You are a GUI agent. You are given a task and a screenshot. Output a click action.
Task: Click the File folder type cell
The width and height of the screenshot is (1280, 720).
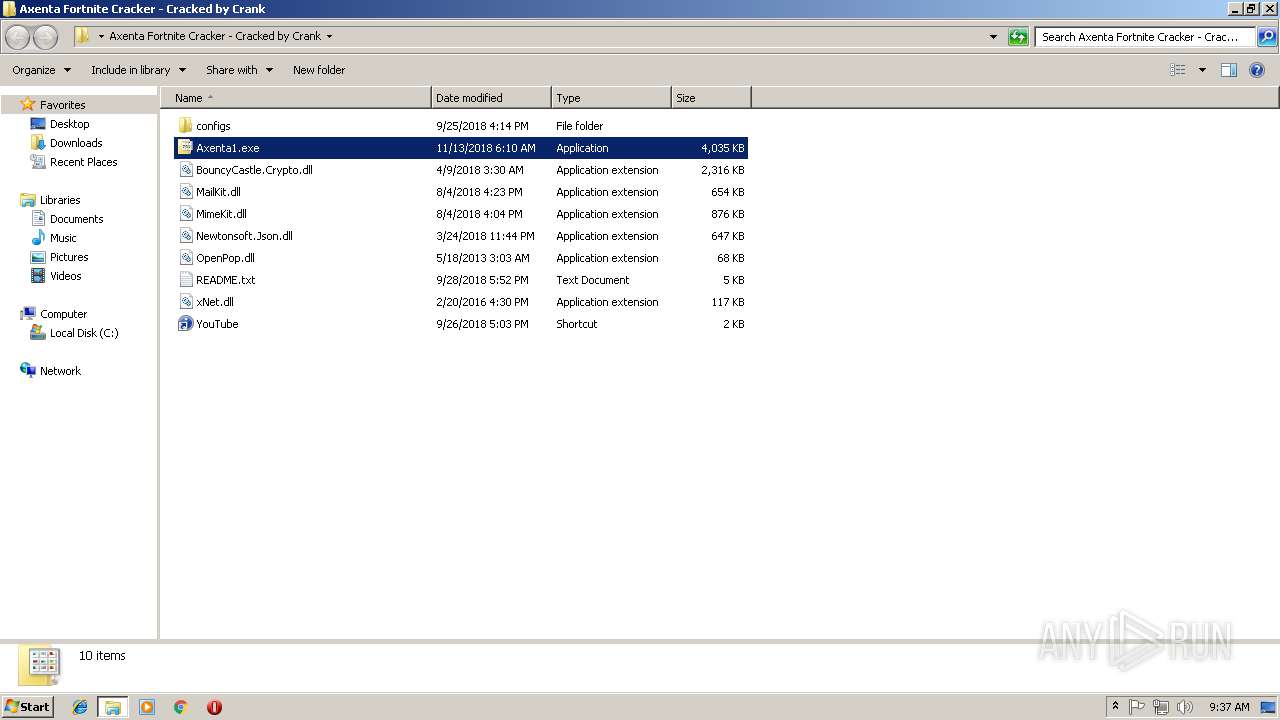580,126
